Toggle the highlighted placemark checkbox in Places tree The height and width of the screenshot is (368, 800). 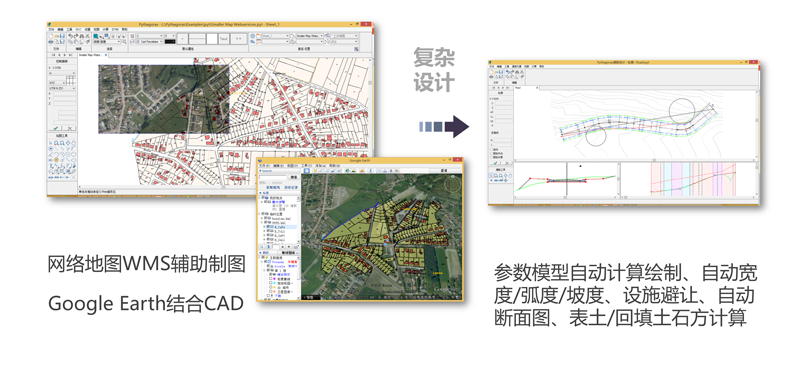[268, 227]
